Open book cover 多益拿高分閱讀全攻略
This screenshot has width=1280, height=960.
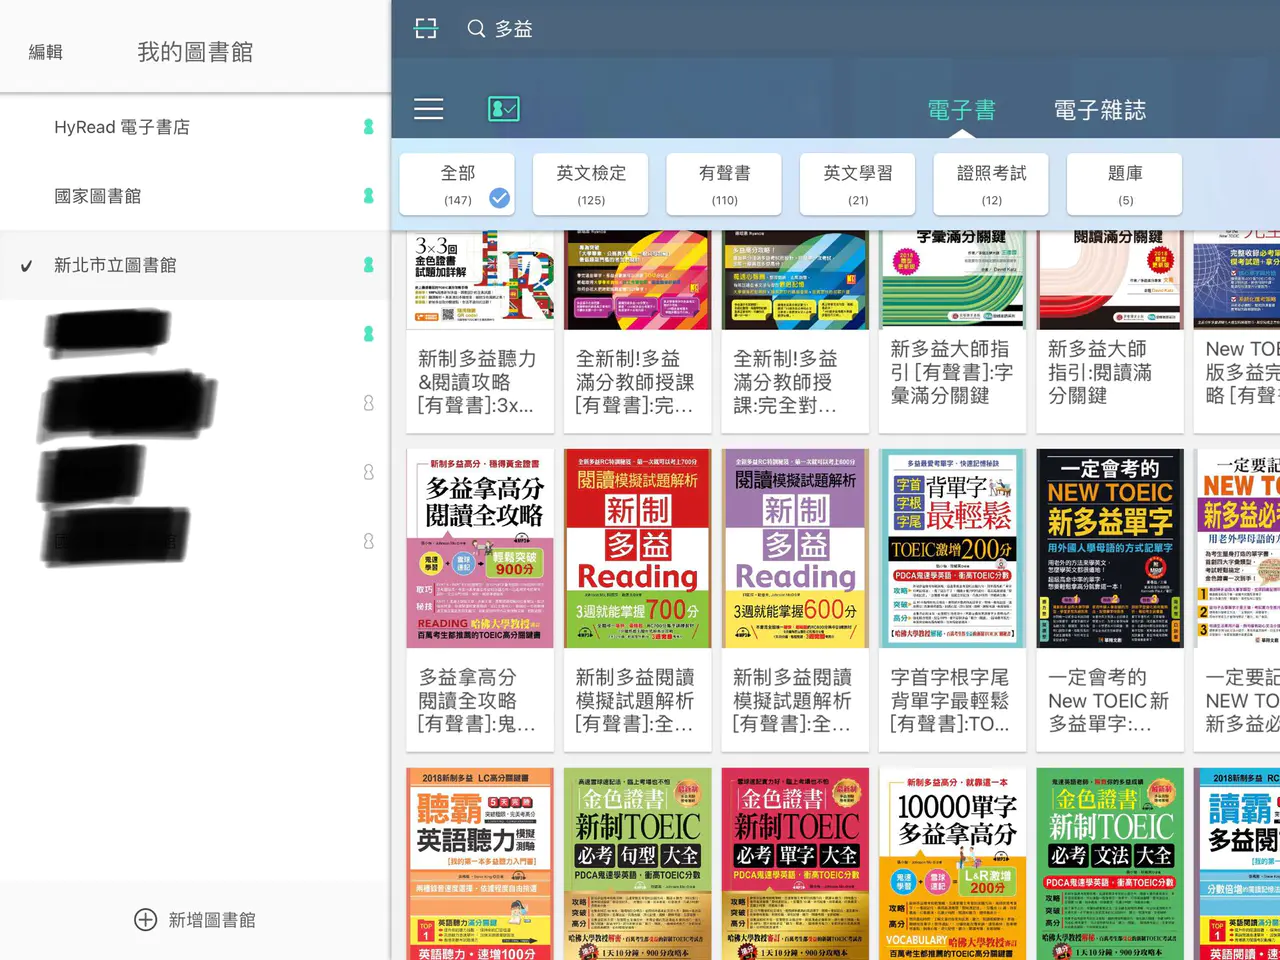pyautogui.click(x=480, y=548)
